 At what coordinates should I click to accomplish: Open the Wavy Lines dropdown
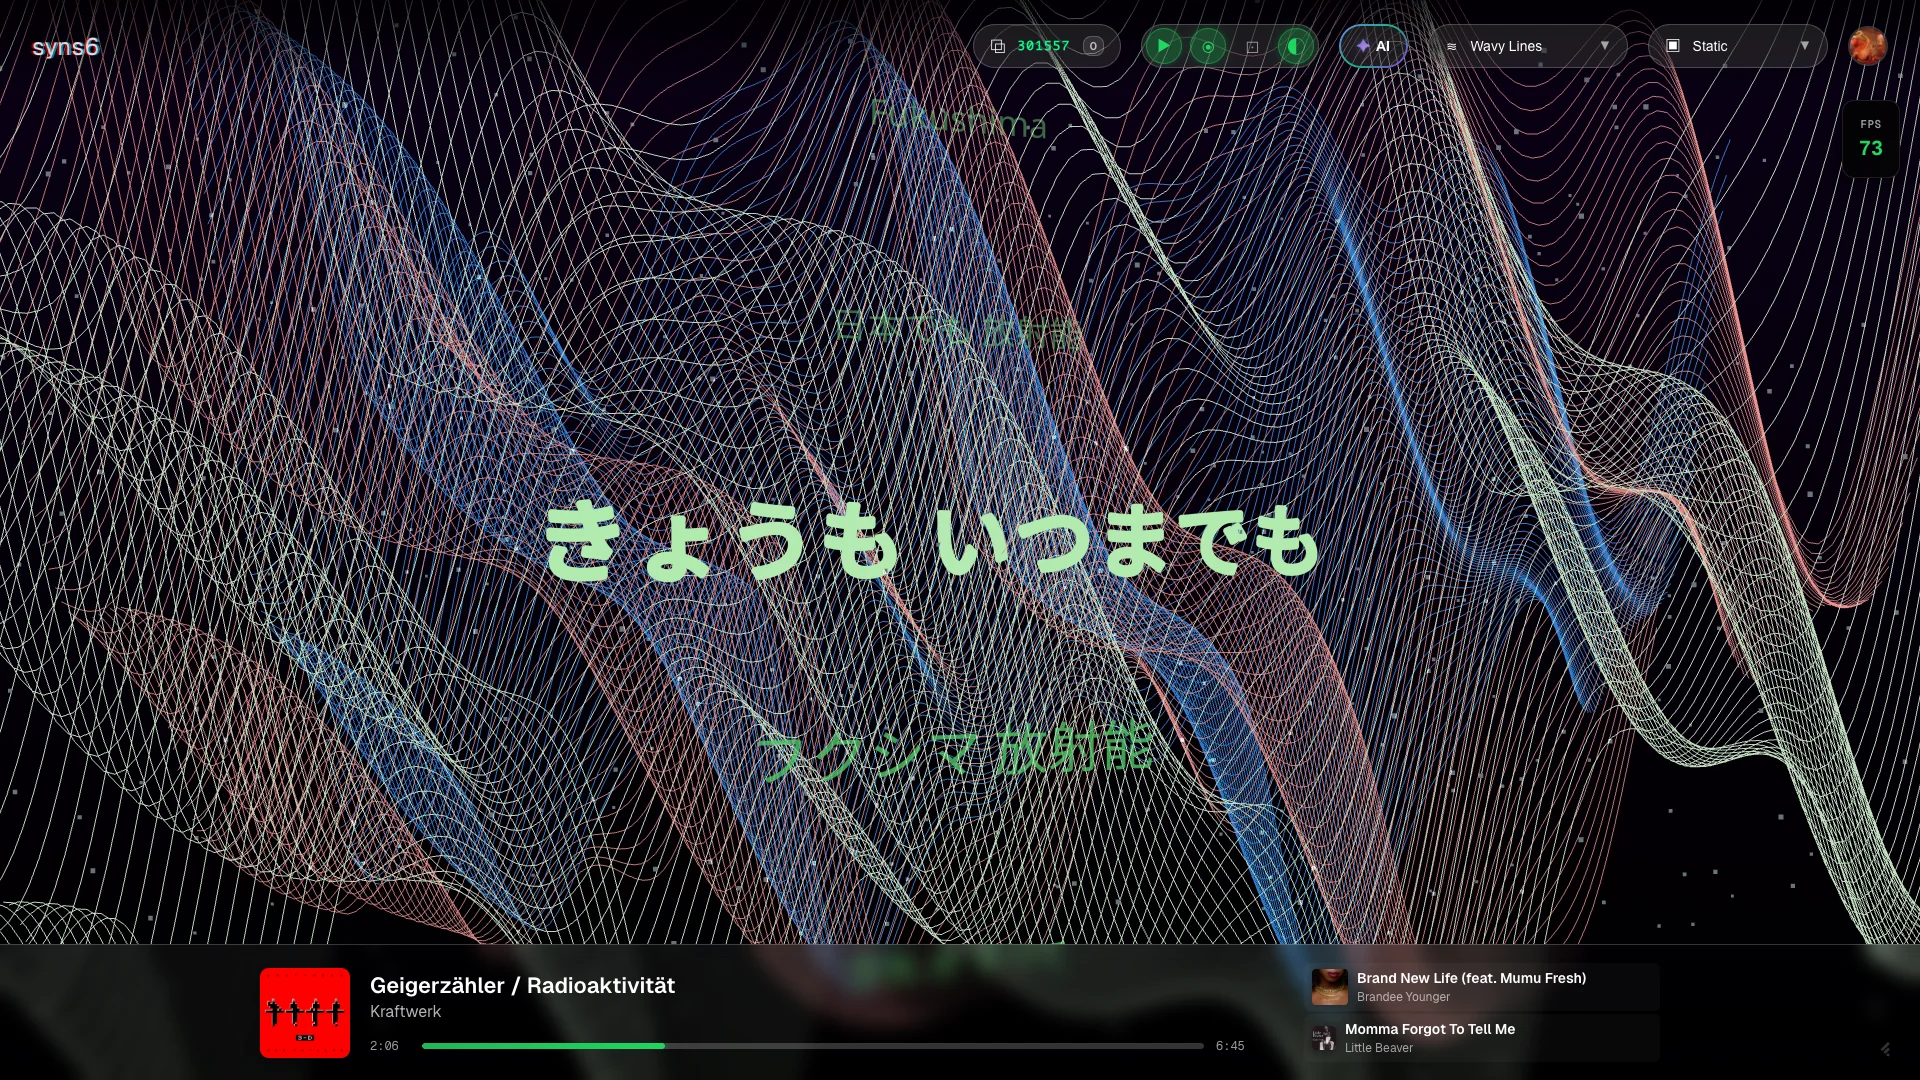tap(1528, 46)
